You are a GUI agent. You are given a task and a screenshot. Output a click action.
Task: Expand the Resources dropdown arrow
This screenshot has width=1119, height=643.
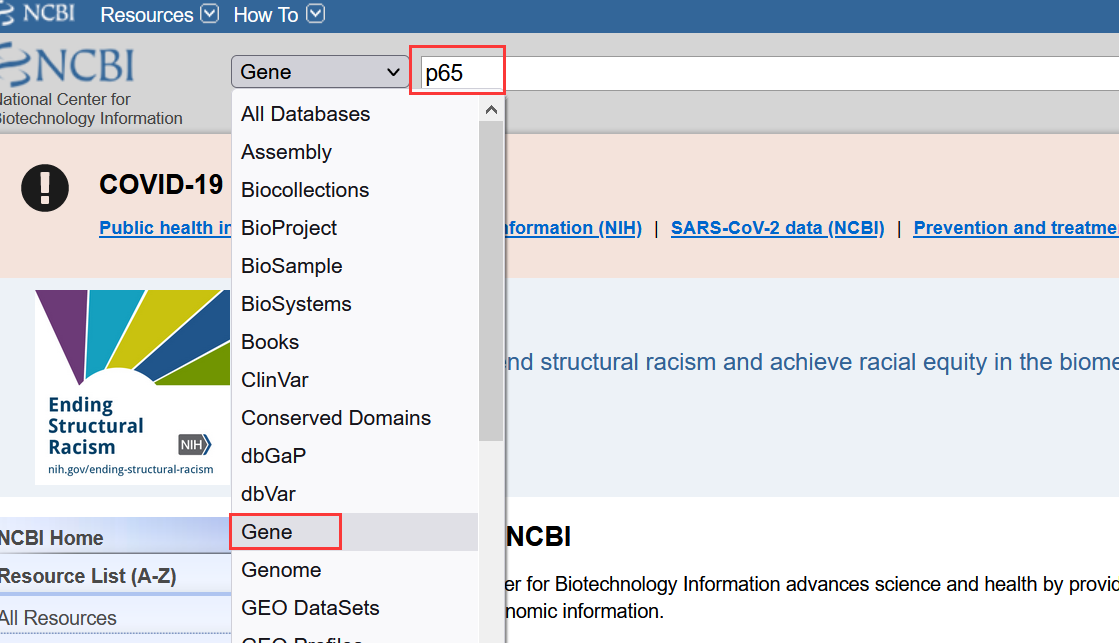click(209, 14)
